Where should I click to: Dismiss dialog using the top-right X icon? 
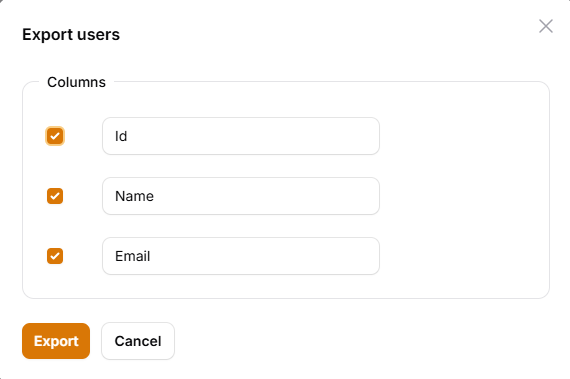pyautogui.click(x=546, y=26)
